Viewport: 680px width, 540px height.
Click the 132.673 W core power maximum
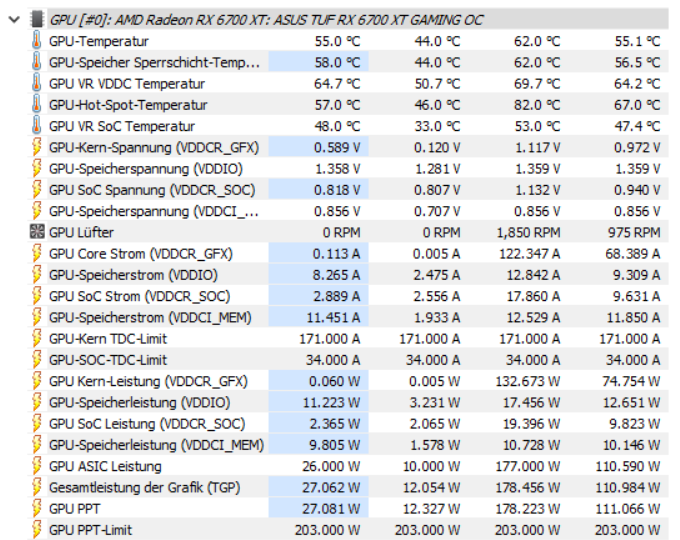(527, 381)
